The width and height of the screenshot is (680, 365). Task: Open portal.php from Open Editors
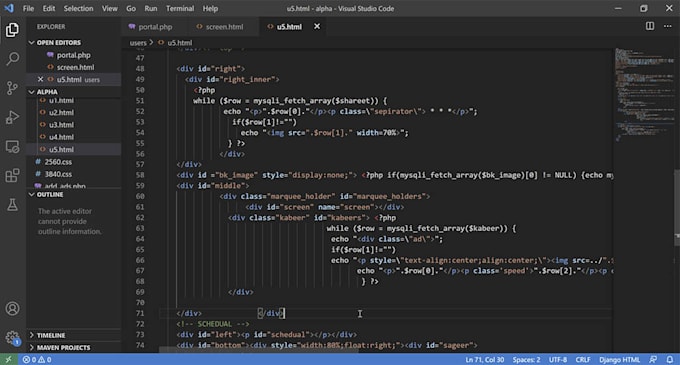click(x=74, y=55)
